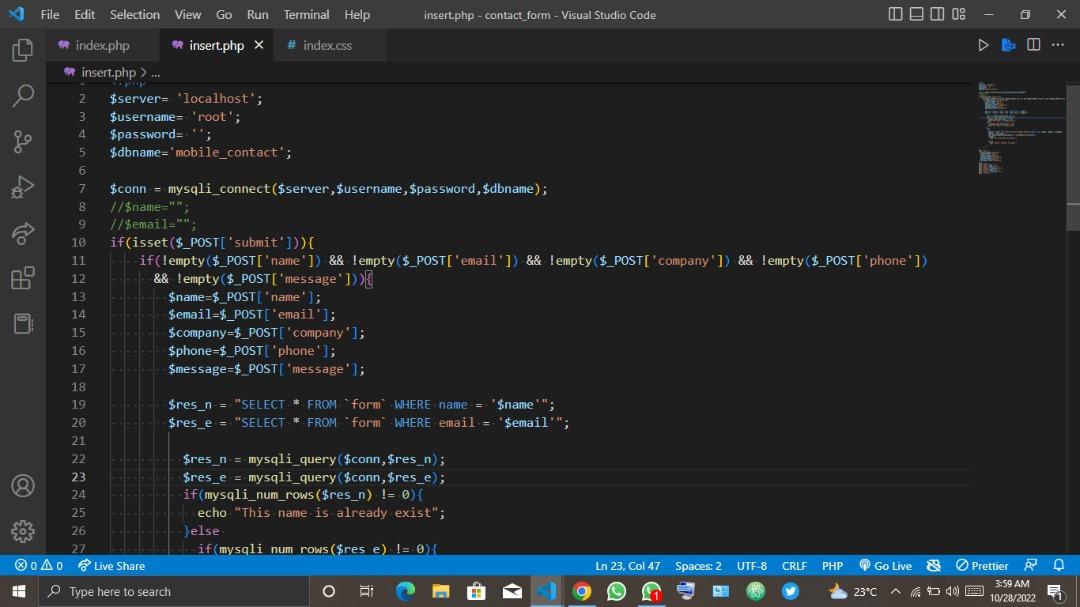This screenshot has height=607, width=1080.
Task: Switch to the index.php tab
Action: (103, 45)
